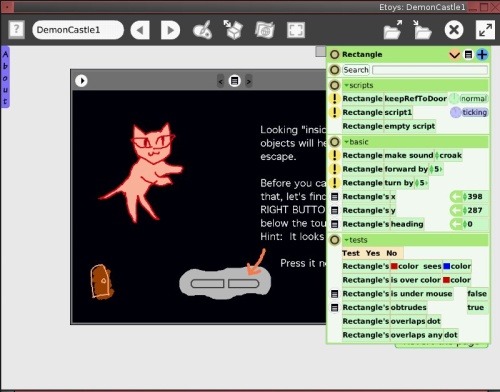Click Rectangle's overlaps any dot tile
The height and width of the screenshot is (392, 500).
pos(400,335)
